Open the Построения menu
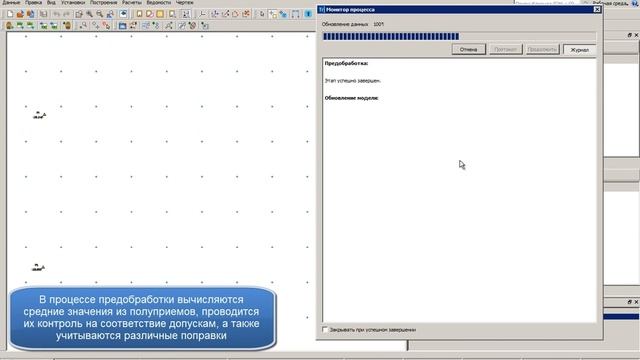 [x=103, y=2]
